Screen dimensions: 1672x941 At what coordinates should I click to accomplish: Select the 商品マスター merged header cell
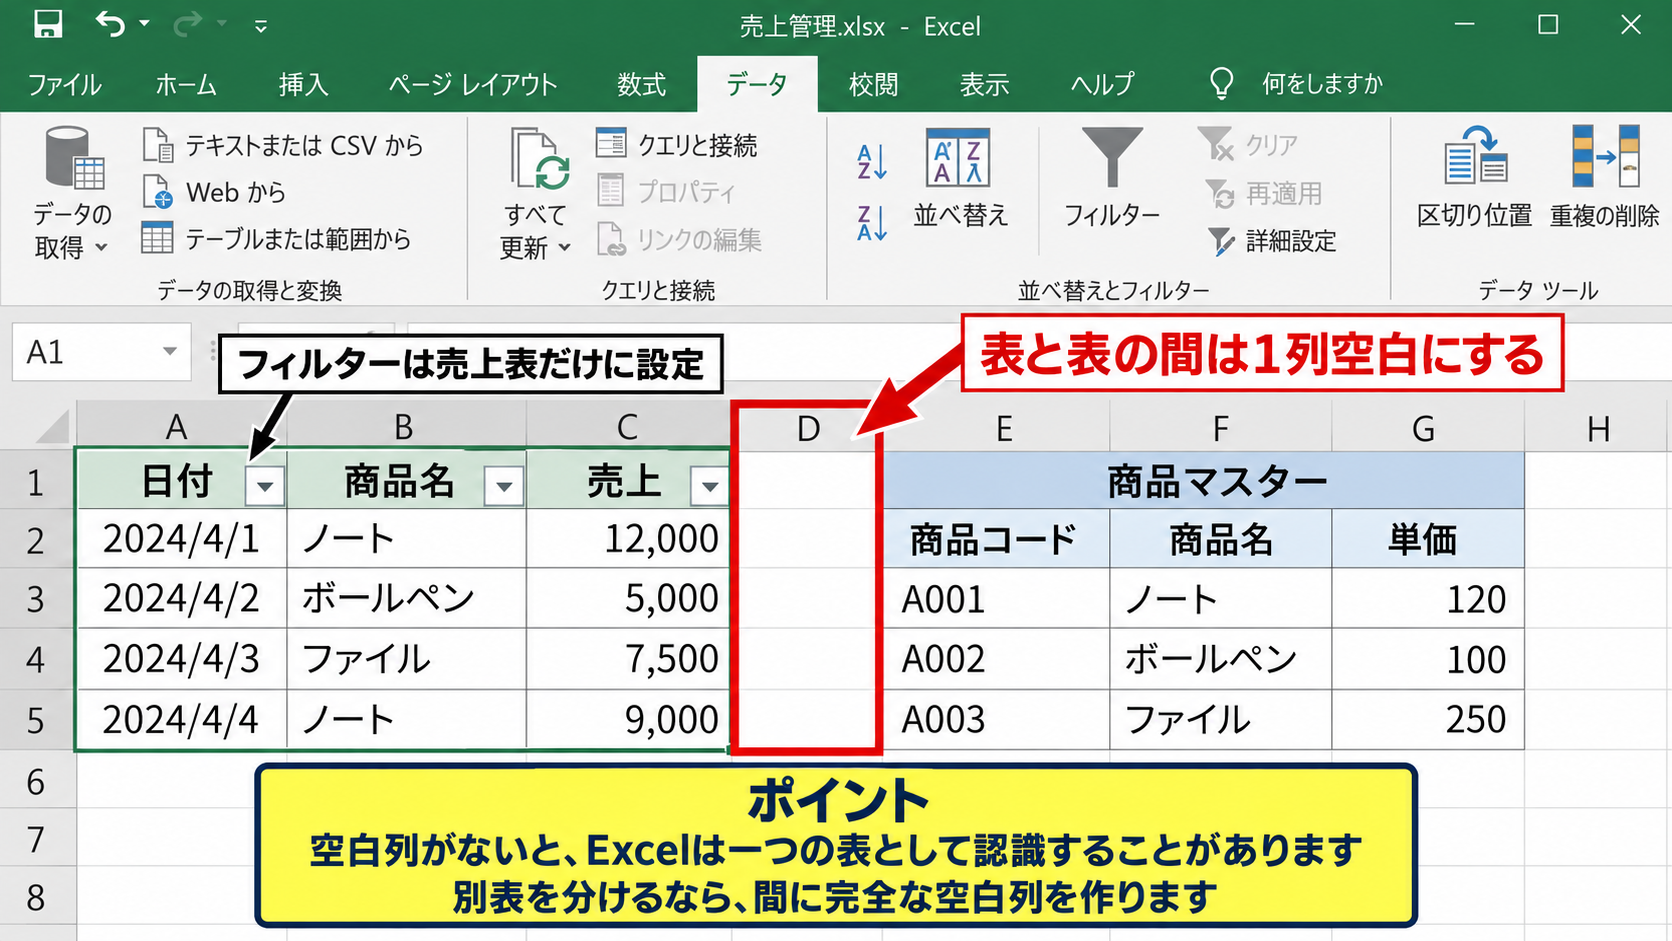(1204, 481)
